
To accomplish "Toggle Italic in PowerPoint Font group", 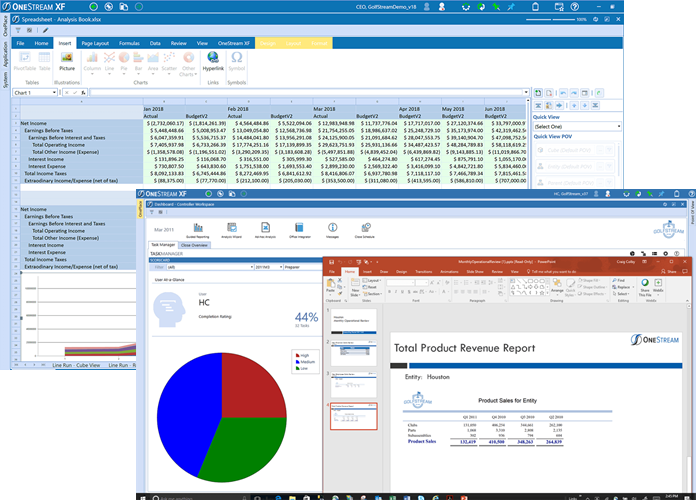I will [x=396, y=292].
